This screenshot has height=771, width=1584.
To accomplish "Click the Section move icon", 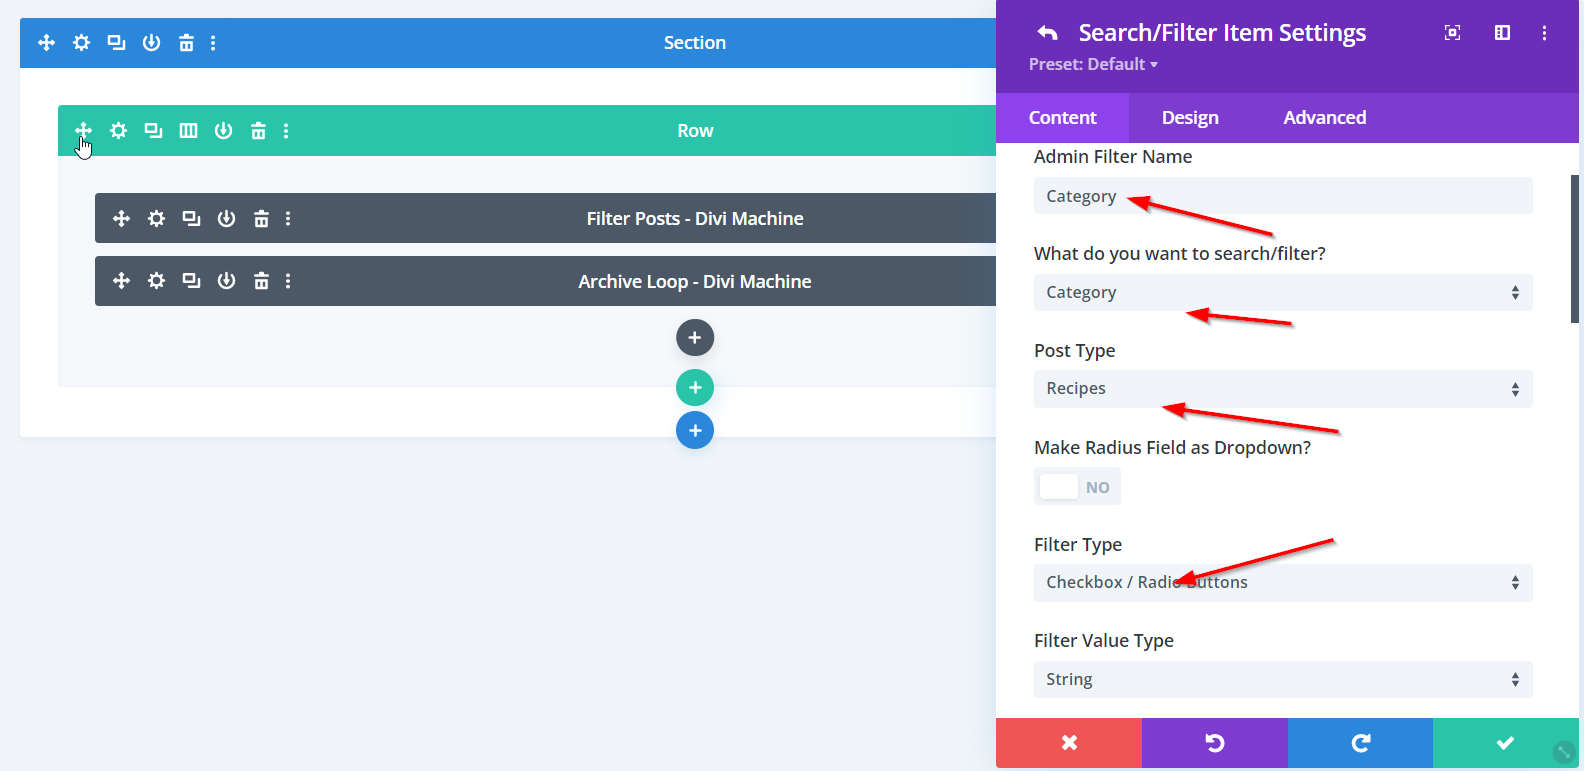I will pyautogui.click(x=46, y=43).
